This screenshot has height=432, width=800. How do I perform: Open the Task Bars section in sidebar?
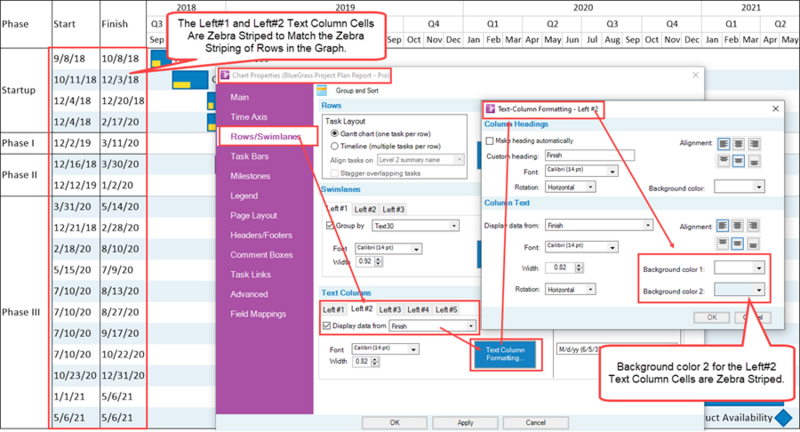tap(249, 157)
